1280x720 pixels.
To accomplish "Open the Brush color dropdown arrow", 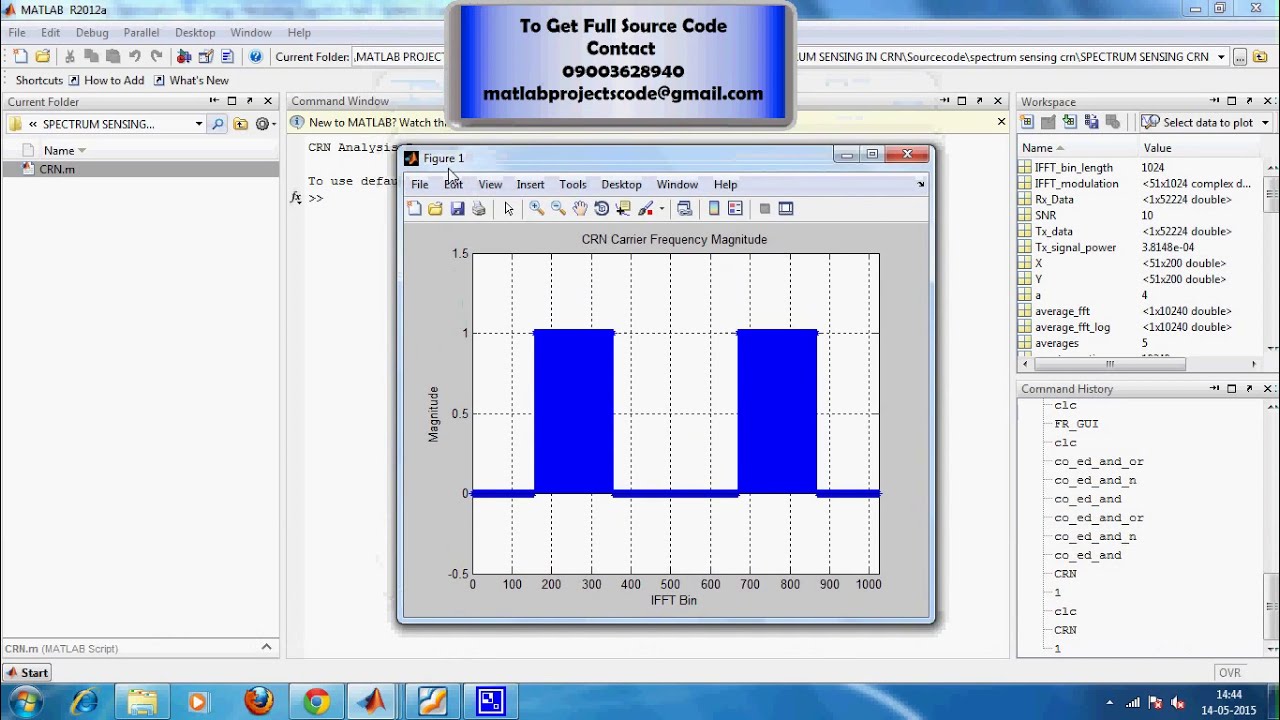I will pyautogui.click(x=661, y=209).
